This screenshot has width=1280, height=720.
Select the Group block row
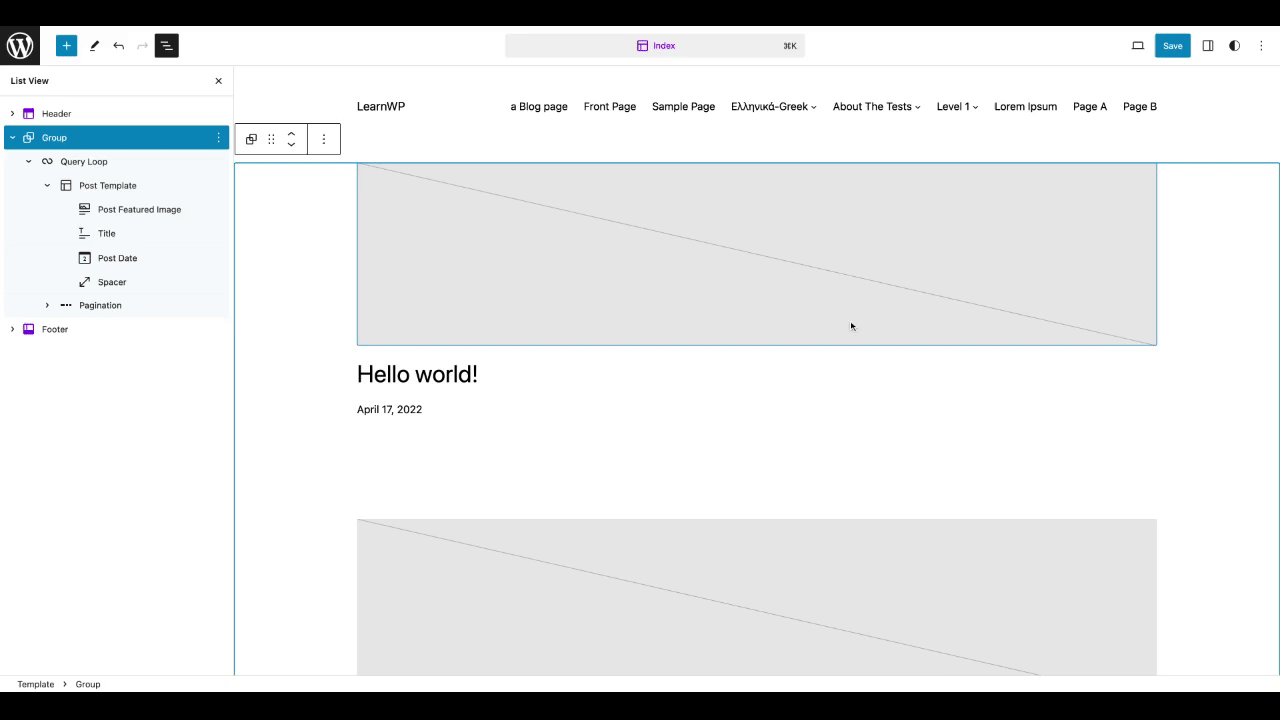click(117, 138)
